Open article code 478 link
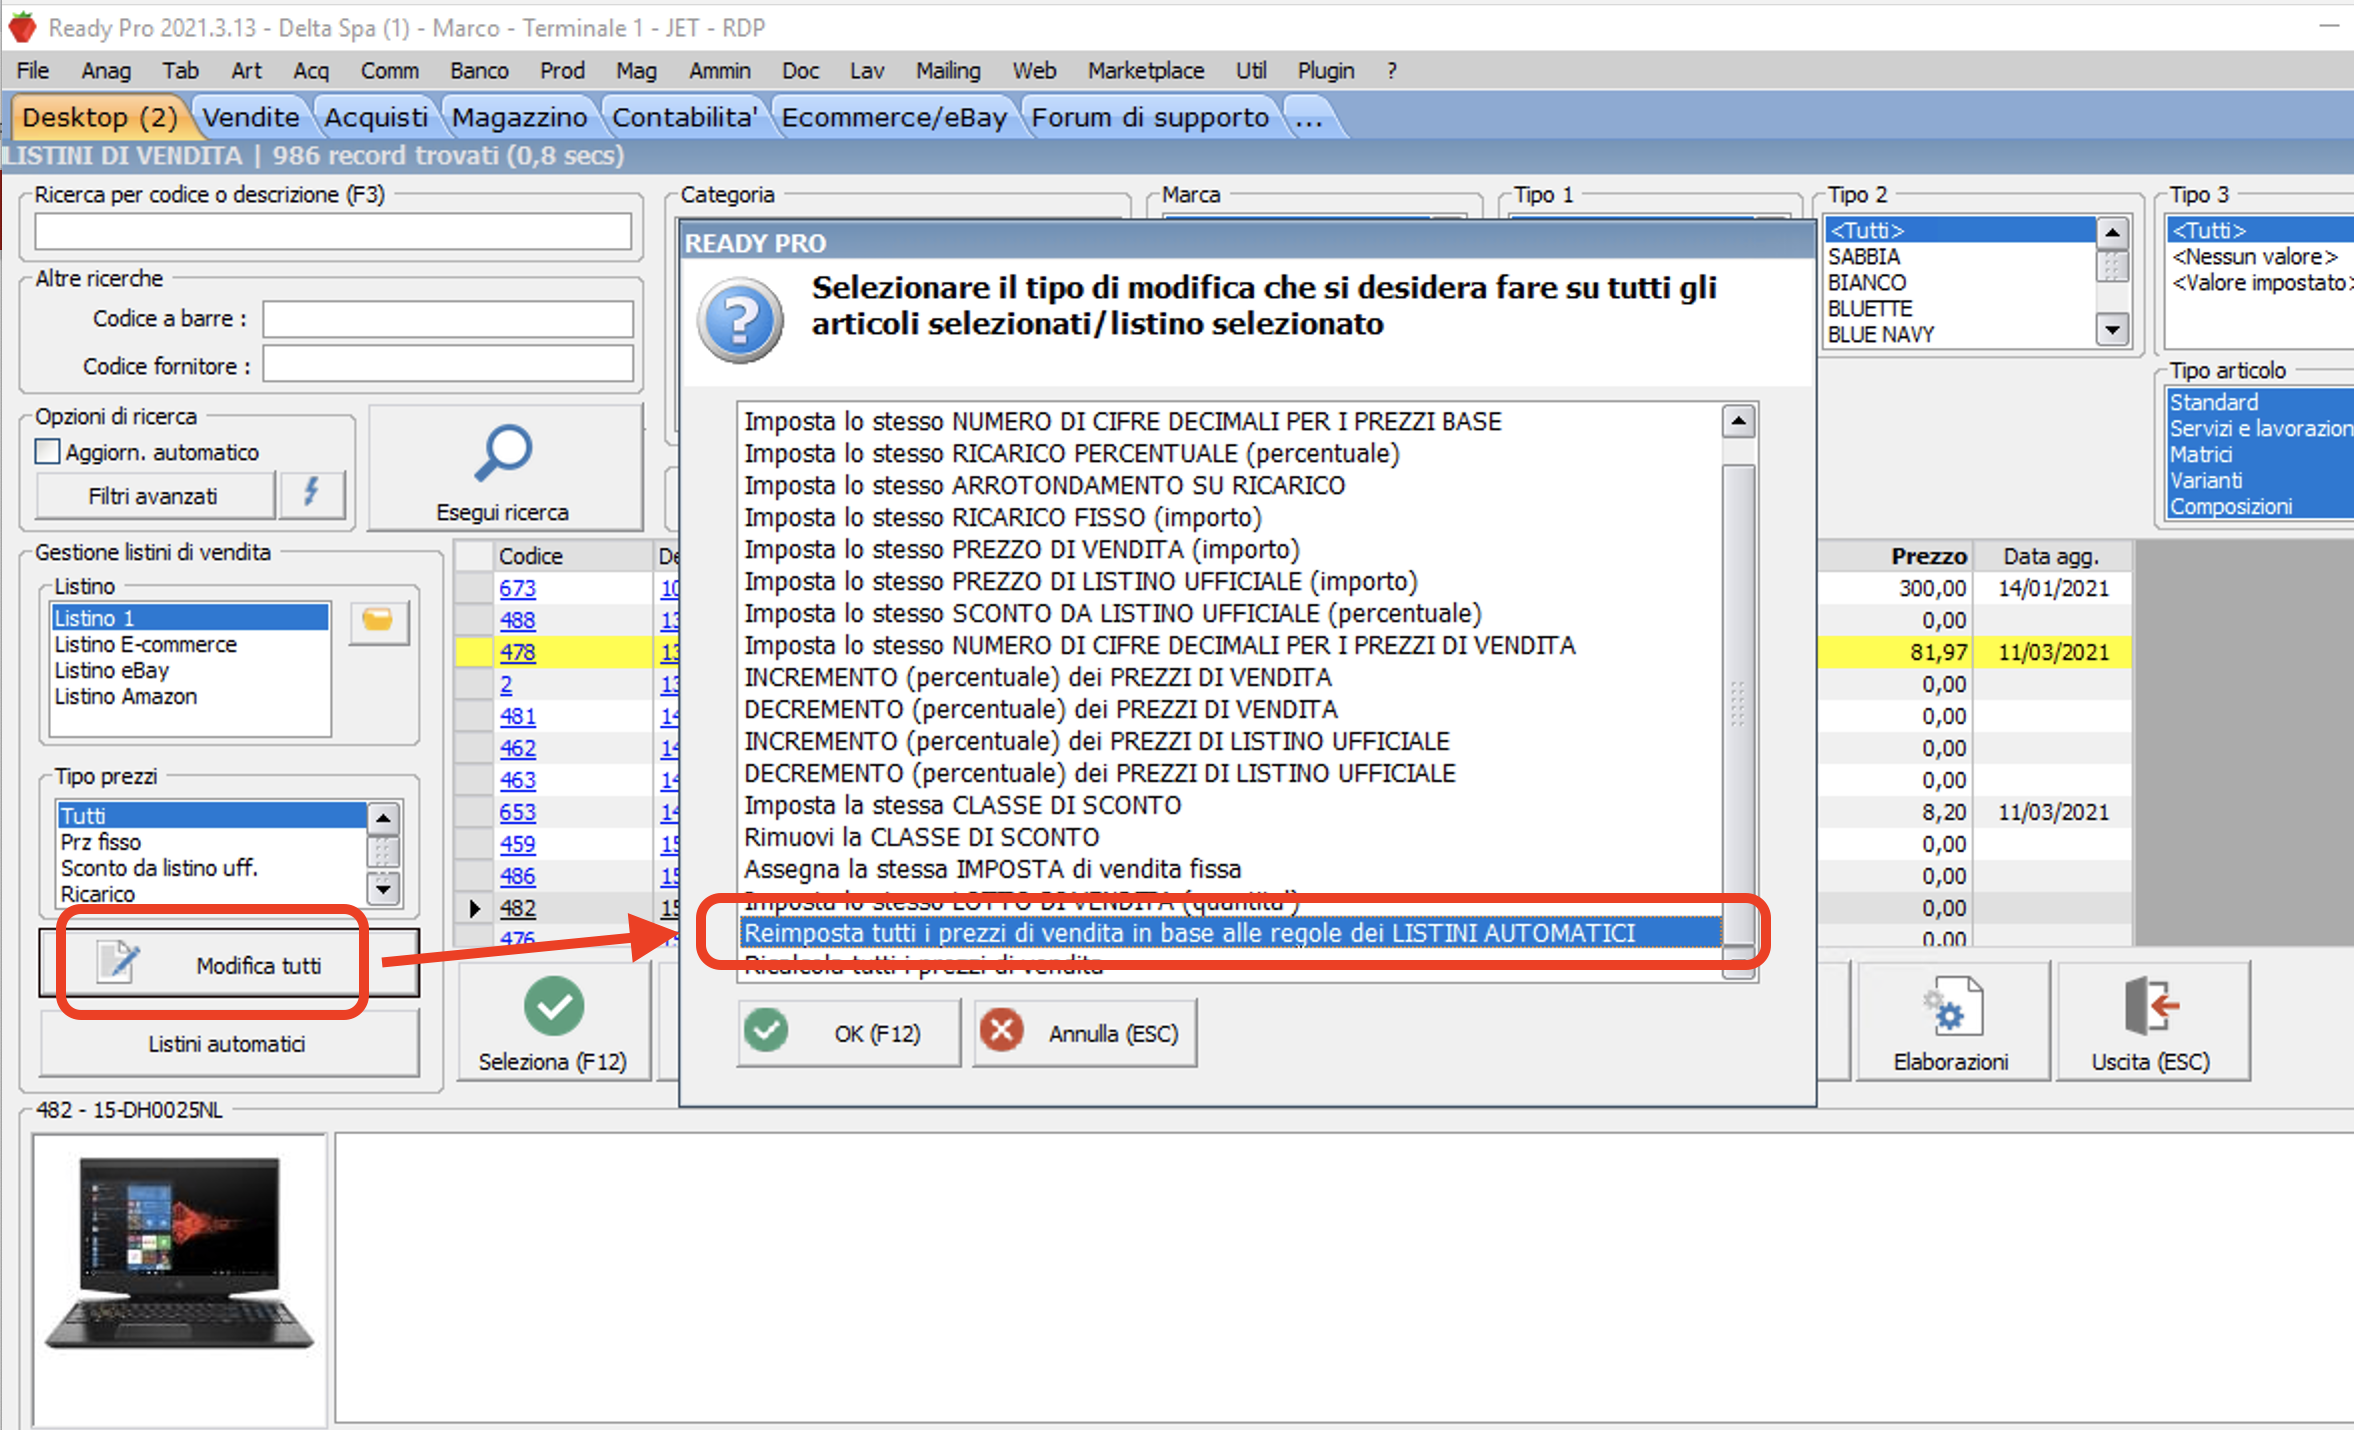 pos(518,652)
